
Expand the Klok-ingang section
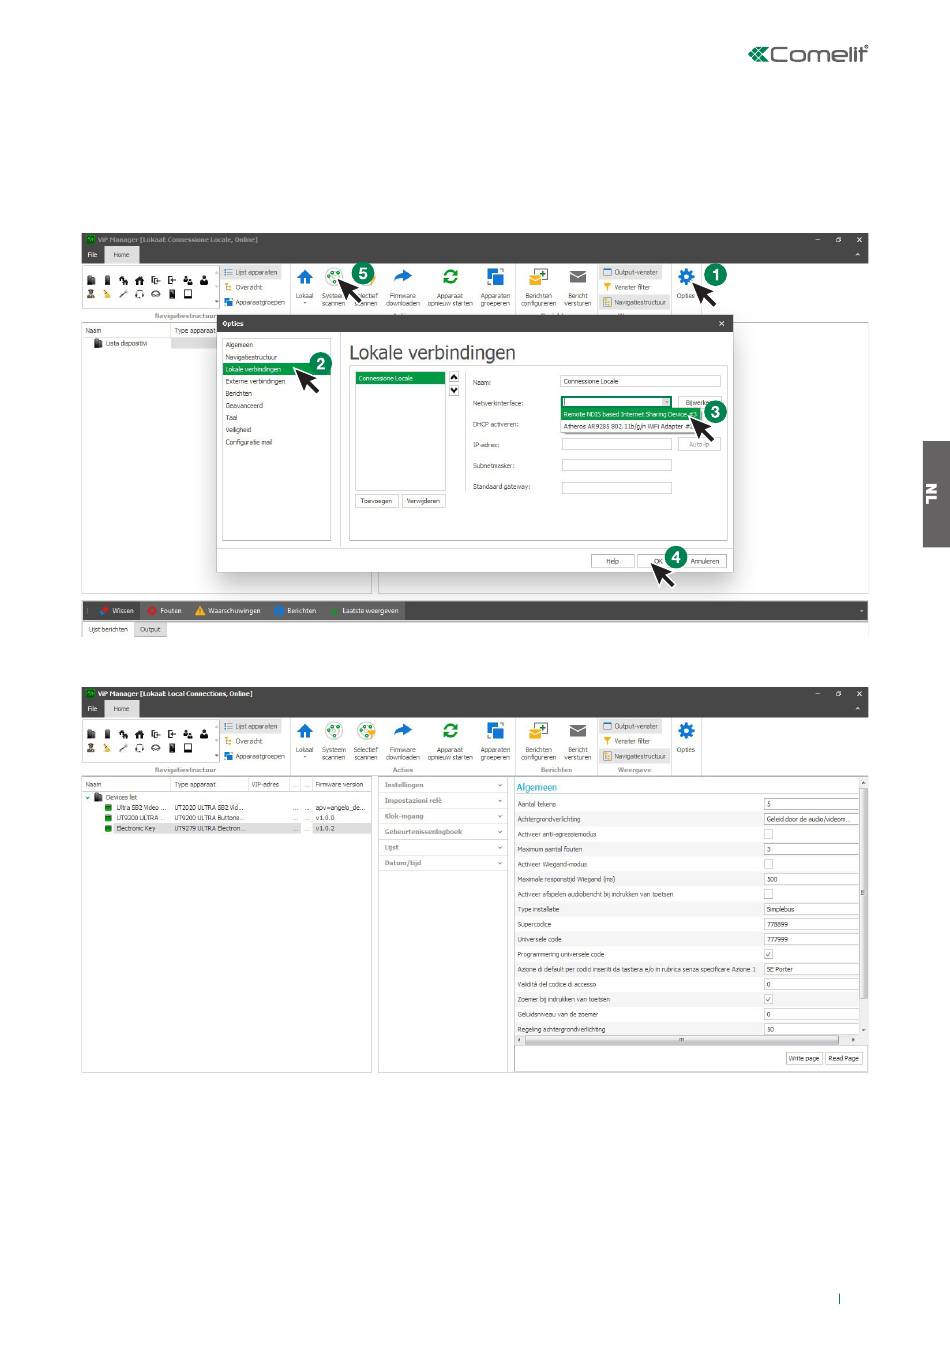pyautogui.click(x=443, y=816)
